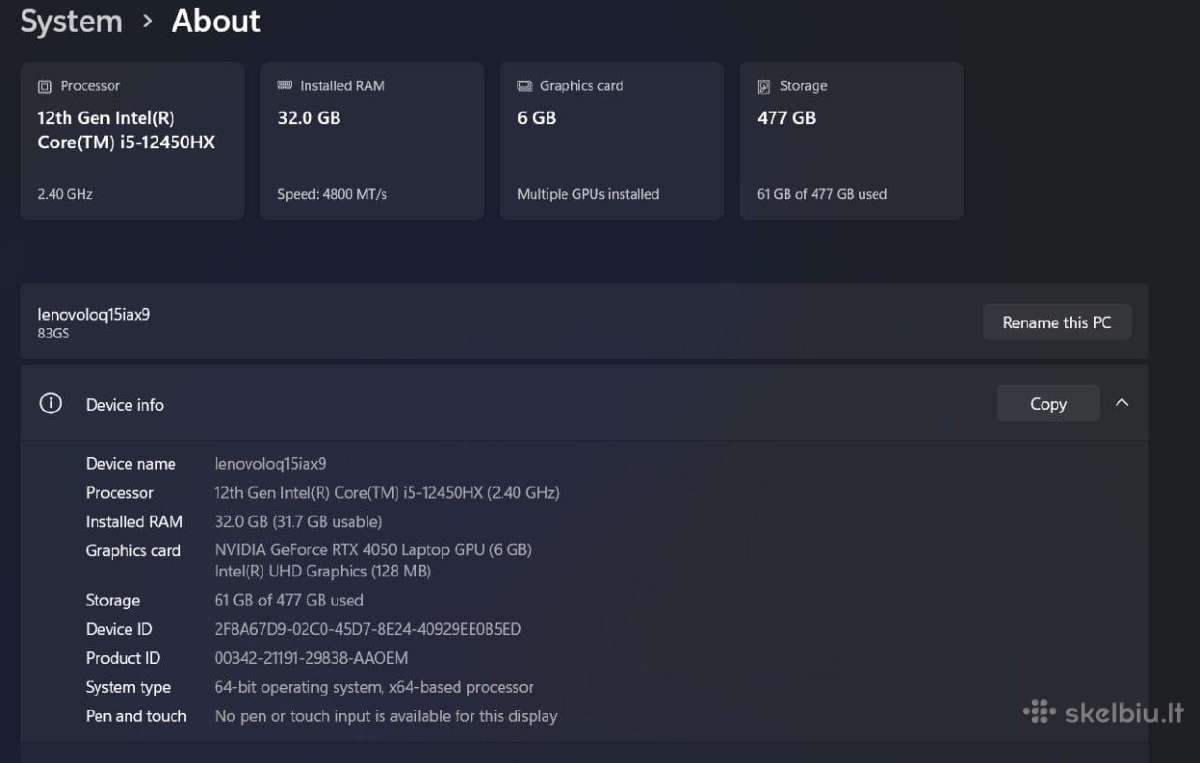Click the lenovoloq15iax9 PC name heading
Image resolution: width=1200 pixels, height=763 pixels.
coord(93,314)
